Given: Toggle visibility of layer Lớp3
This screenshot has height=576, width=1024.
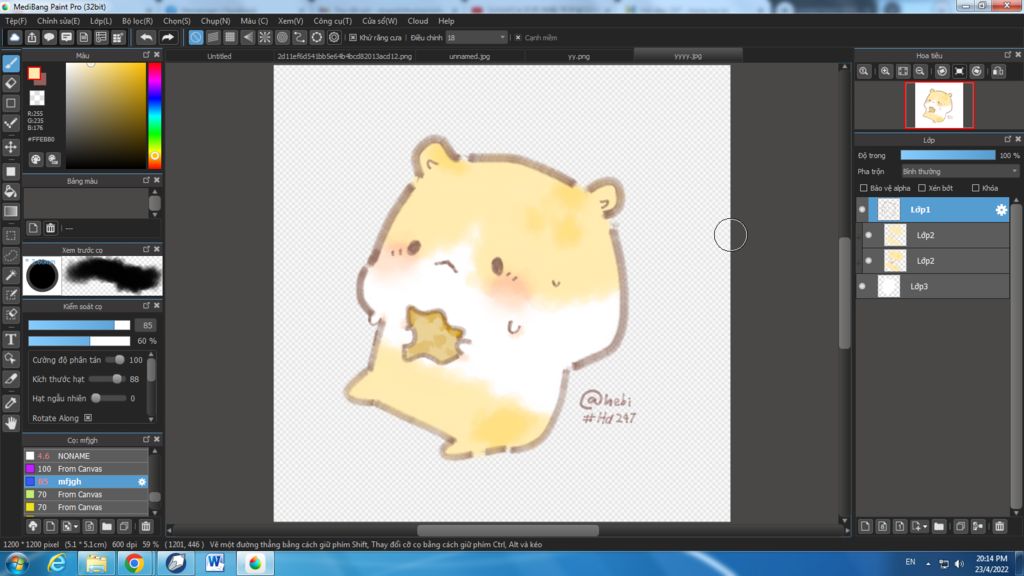Looking at the screenshot, I should (x=862, y=286).
